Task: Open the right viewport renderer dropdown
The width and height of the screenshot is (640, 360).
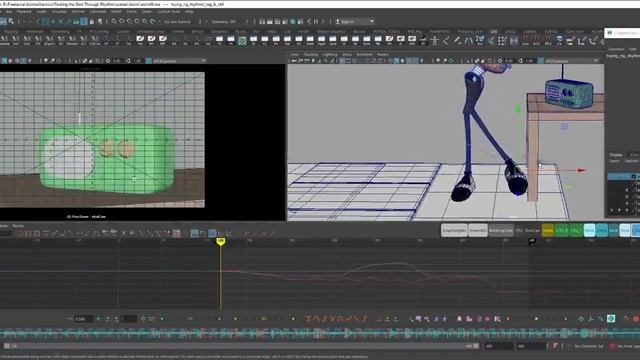Action: pyautogui.click(x=571, y=61)
